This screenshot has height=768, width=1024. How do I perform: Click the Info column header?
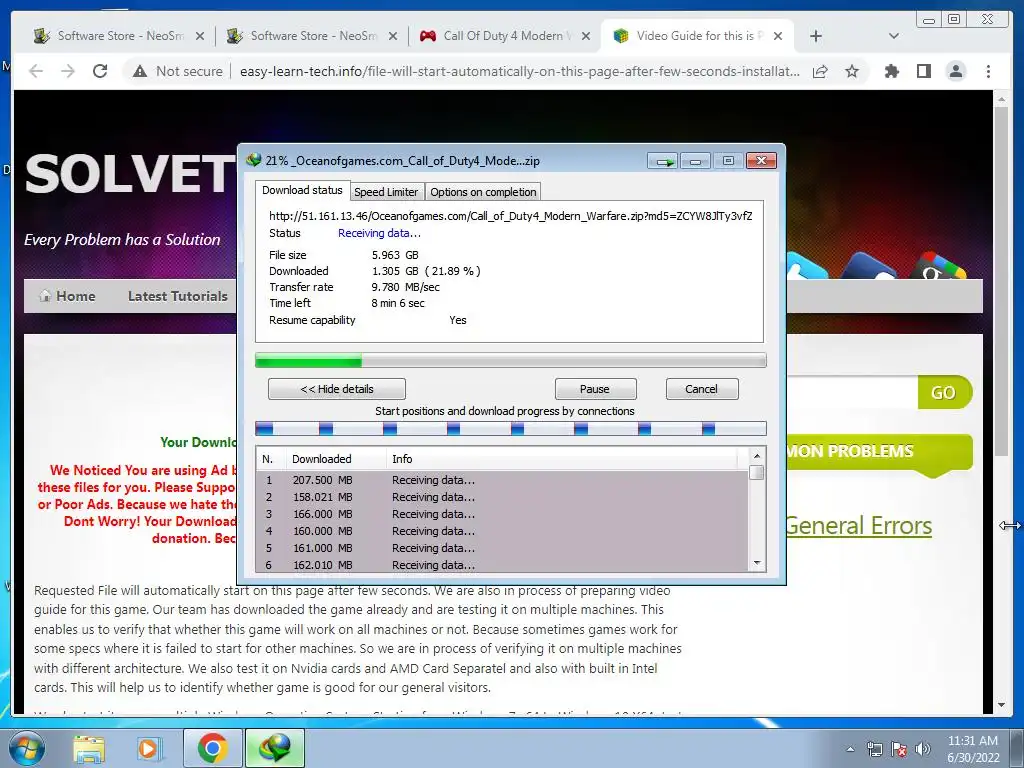pos(562,459)
